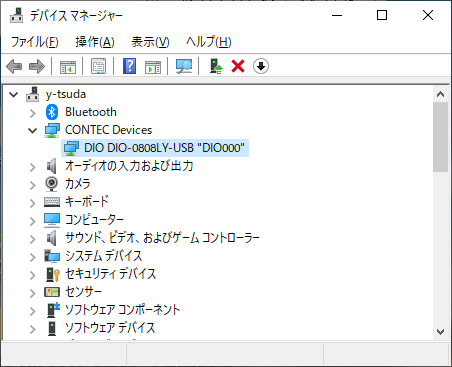Expand the キーボード category

[x=33, y=203]
